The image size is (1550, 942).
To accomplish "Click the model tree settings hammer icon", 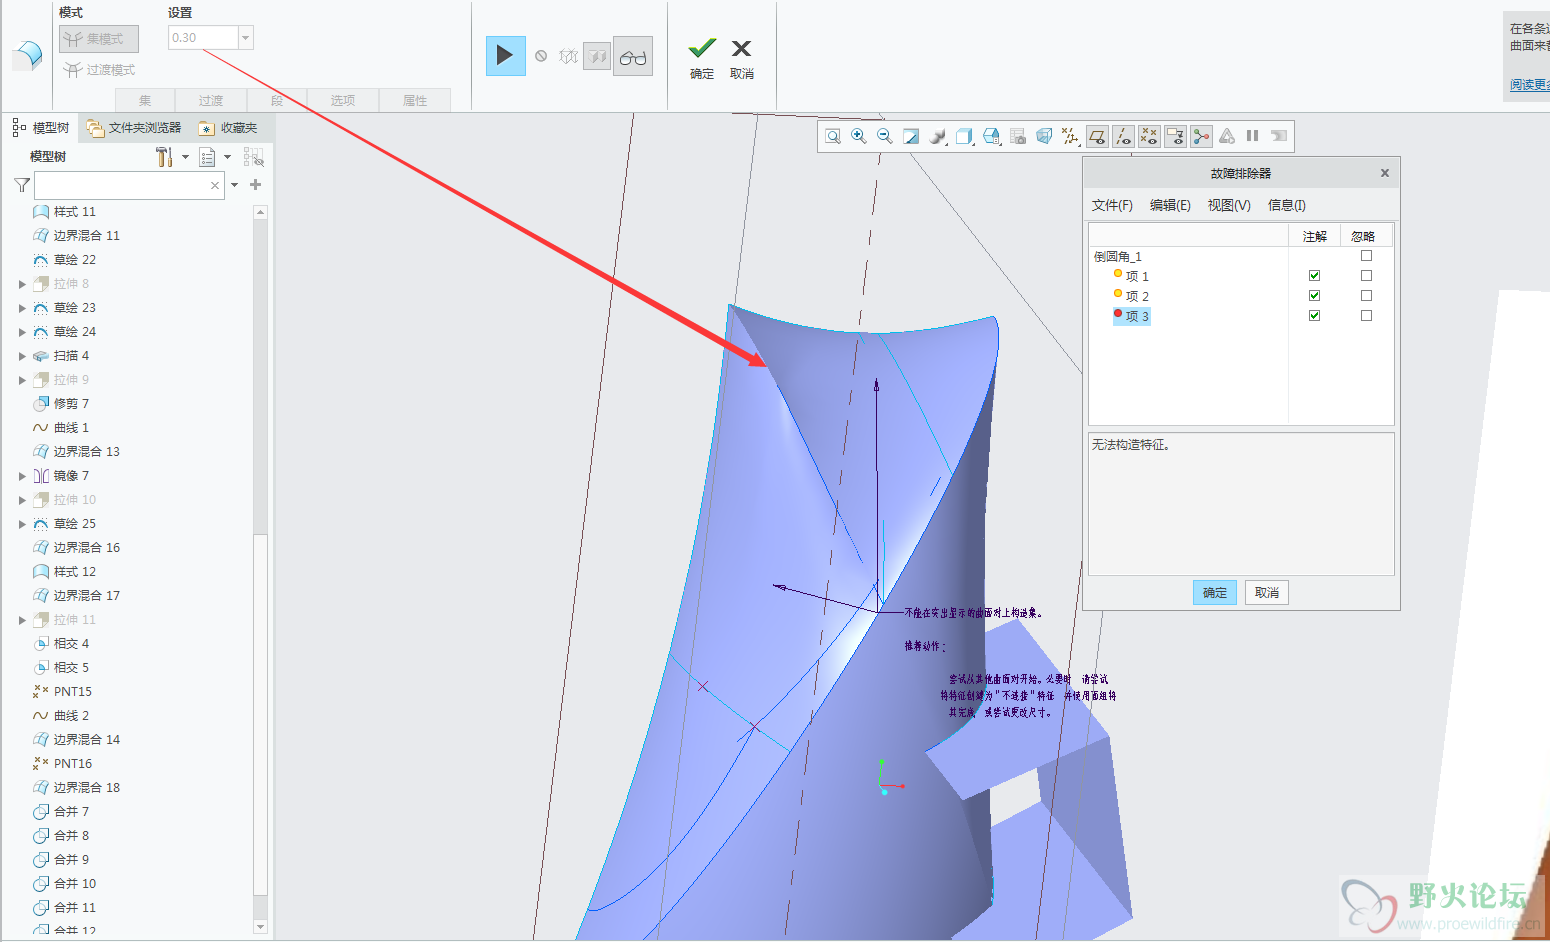I will point(164,157).
